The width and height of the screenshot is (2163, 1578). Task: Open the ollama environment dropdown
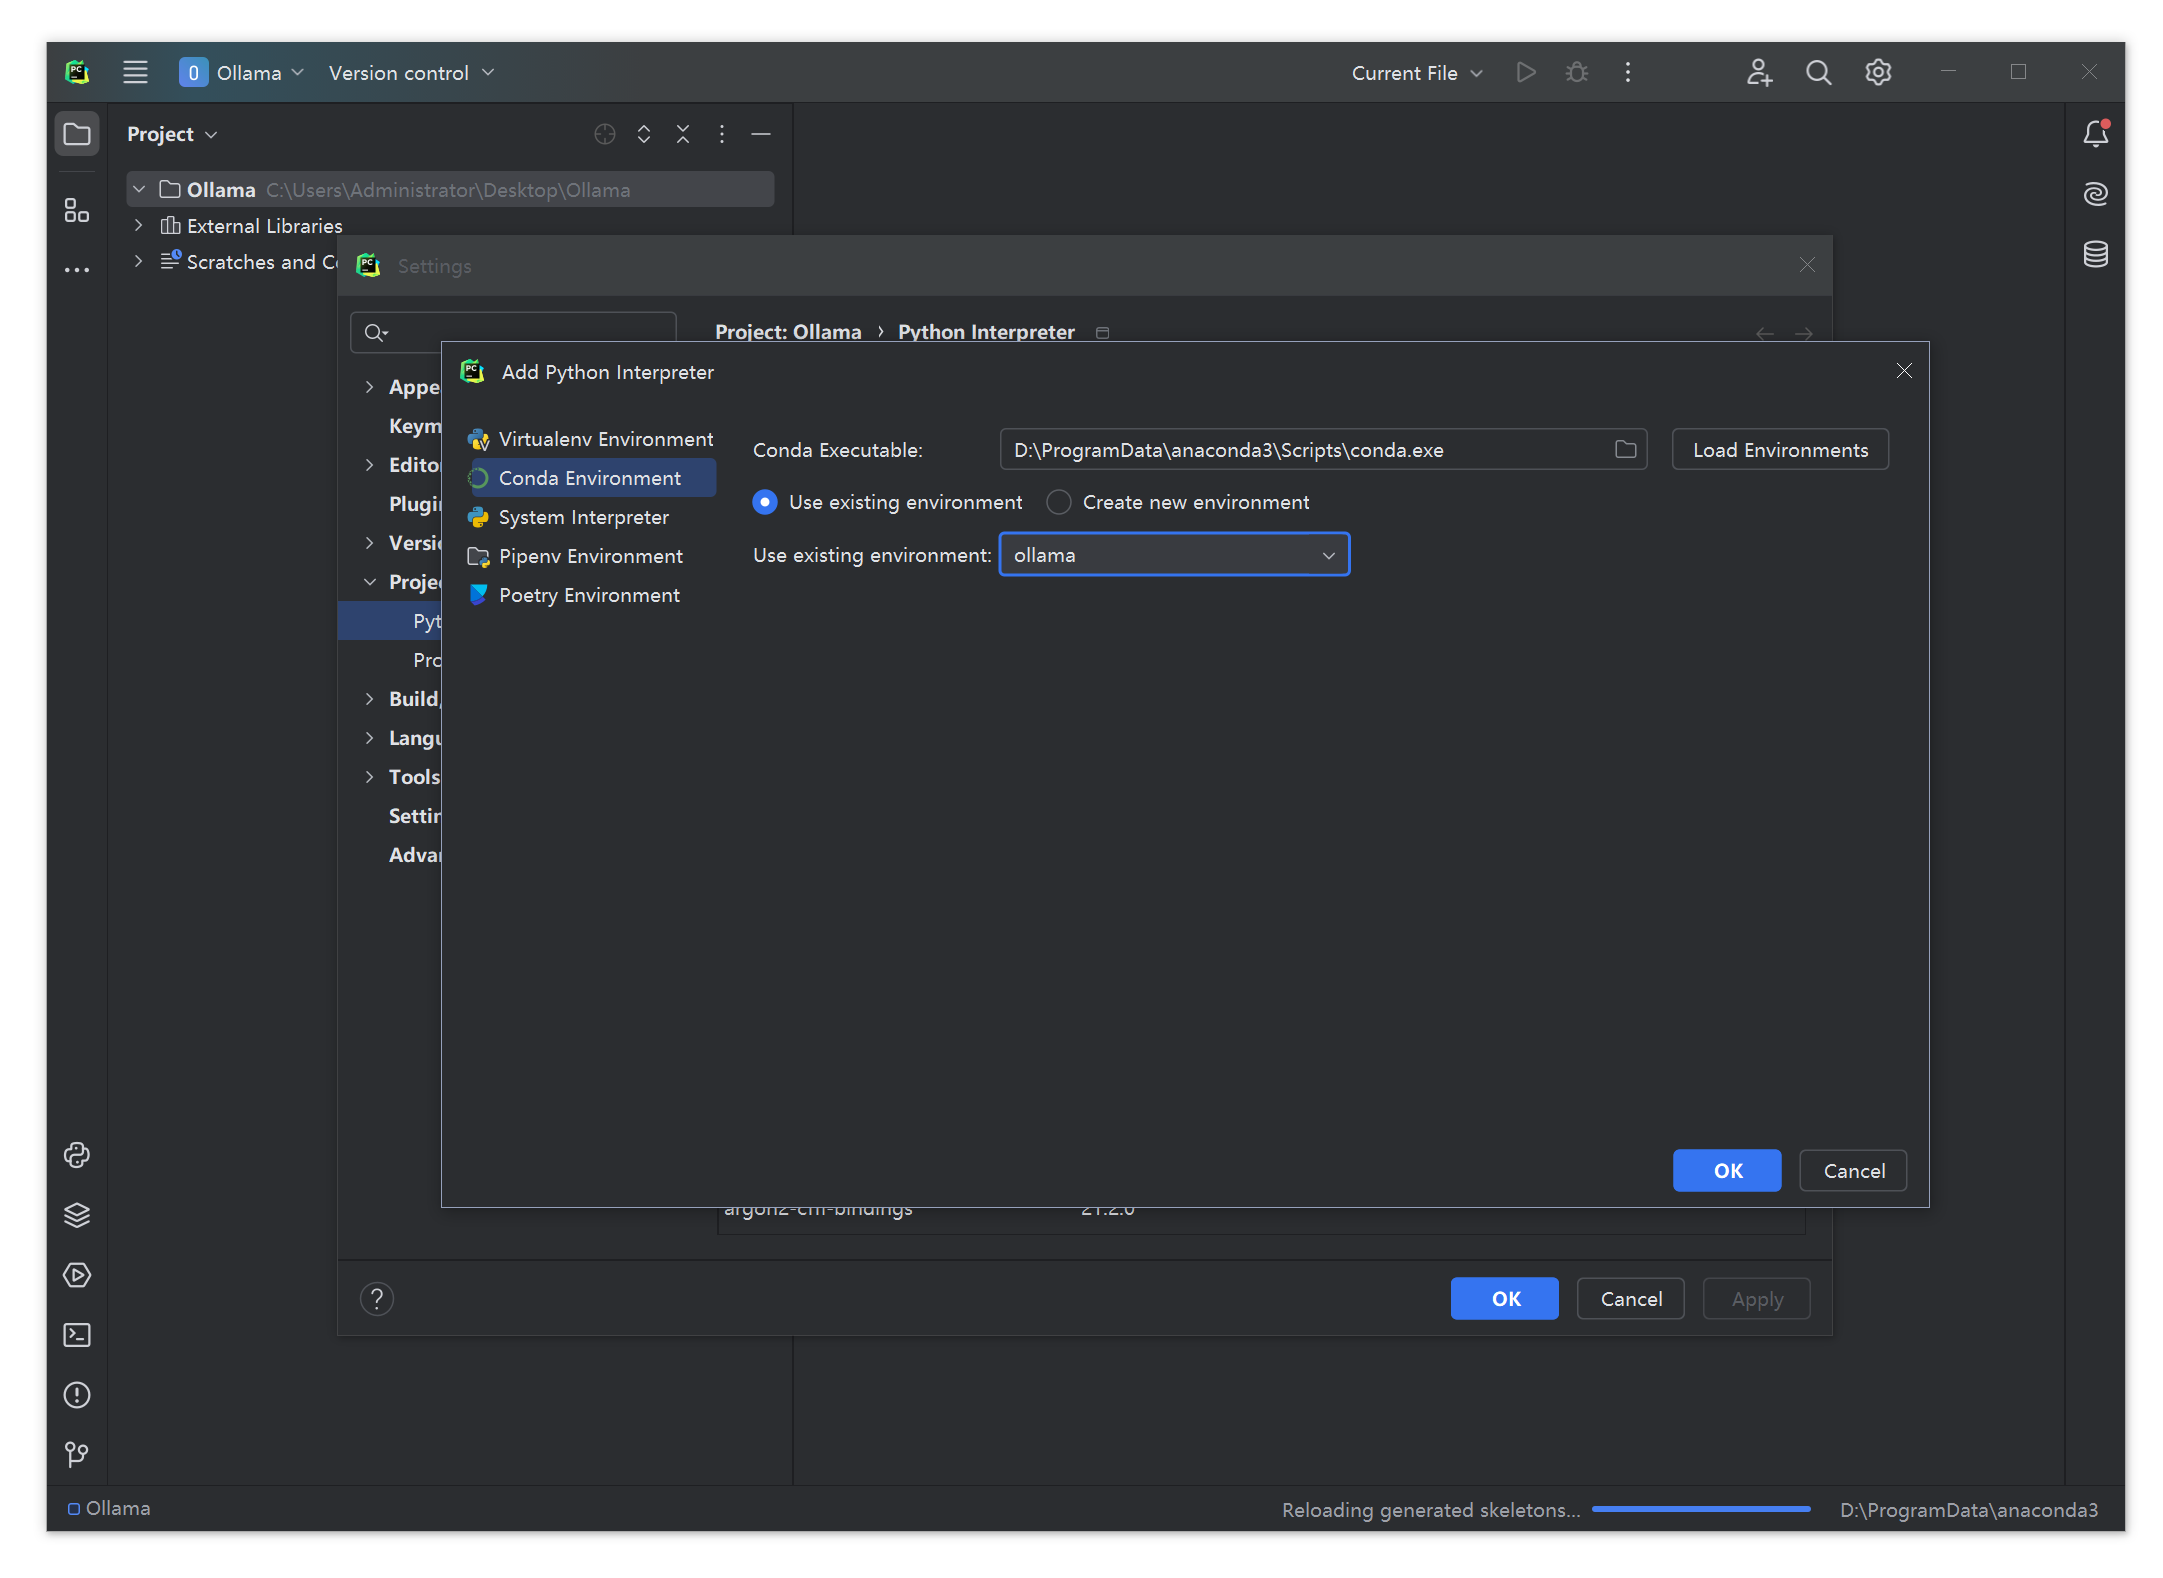[x=1174, y=555]
